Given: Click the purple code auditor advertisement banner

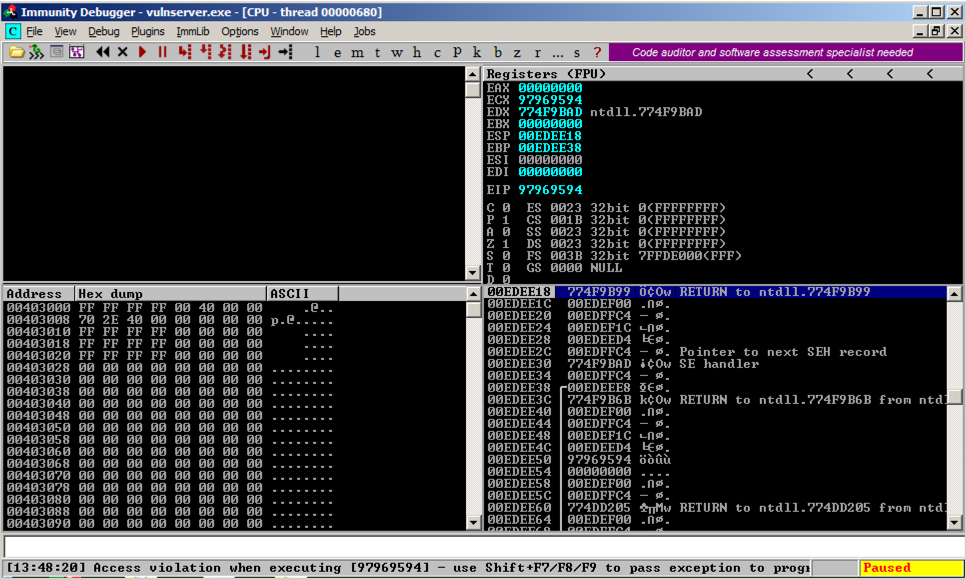Looking at the screenshot, I should pos(785,52).
